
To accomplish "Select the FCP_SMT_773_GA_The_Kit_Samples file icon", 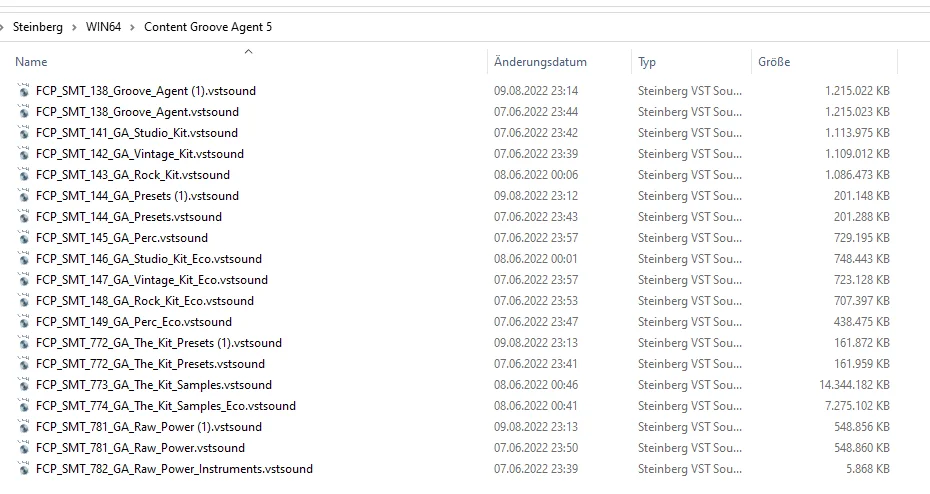I will click(23, 385).
